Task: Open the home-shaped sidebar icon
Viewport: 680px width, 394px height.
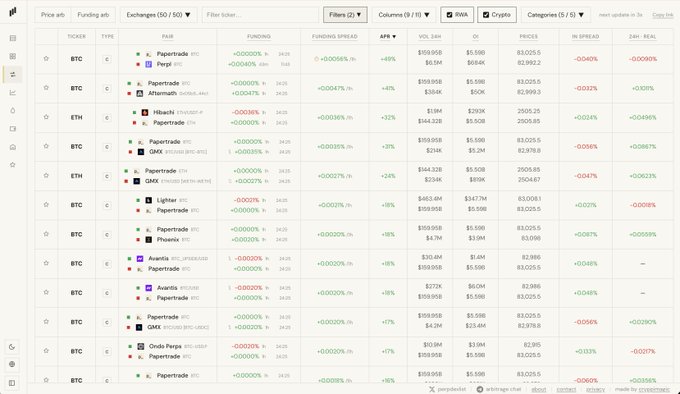Action: [13, 147]
